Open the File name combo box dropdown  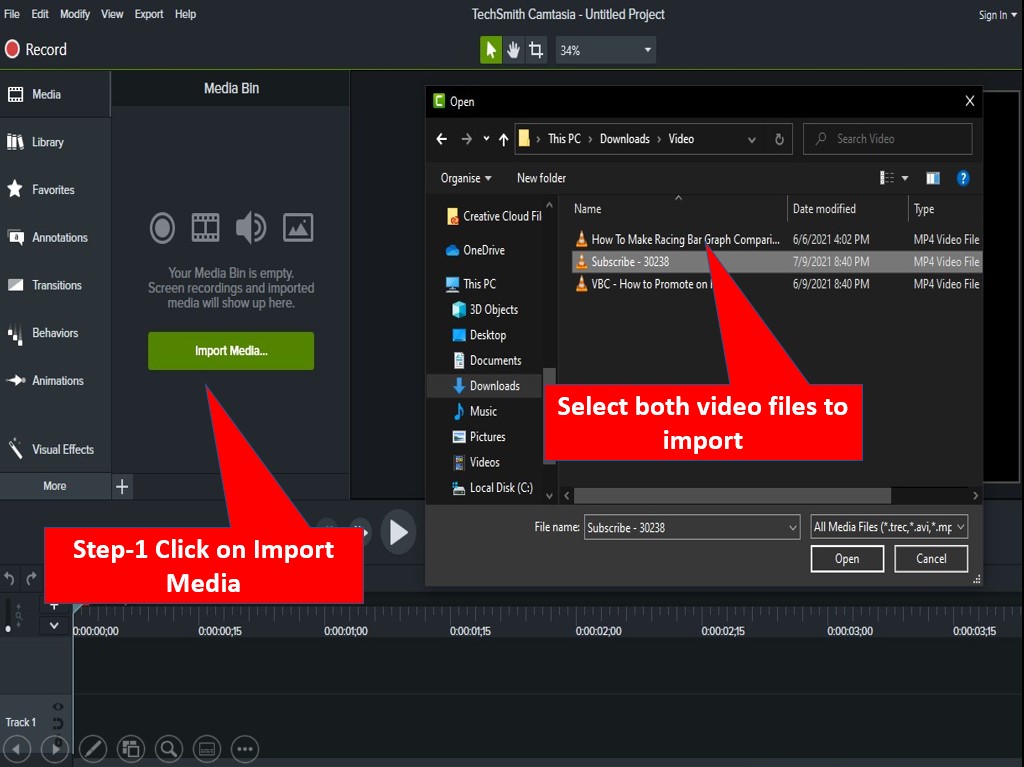click(x=792, y=528)
